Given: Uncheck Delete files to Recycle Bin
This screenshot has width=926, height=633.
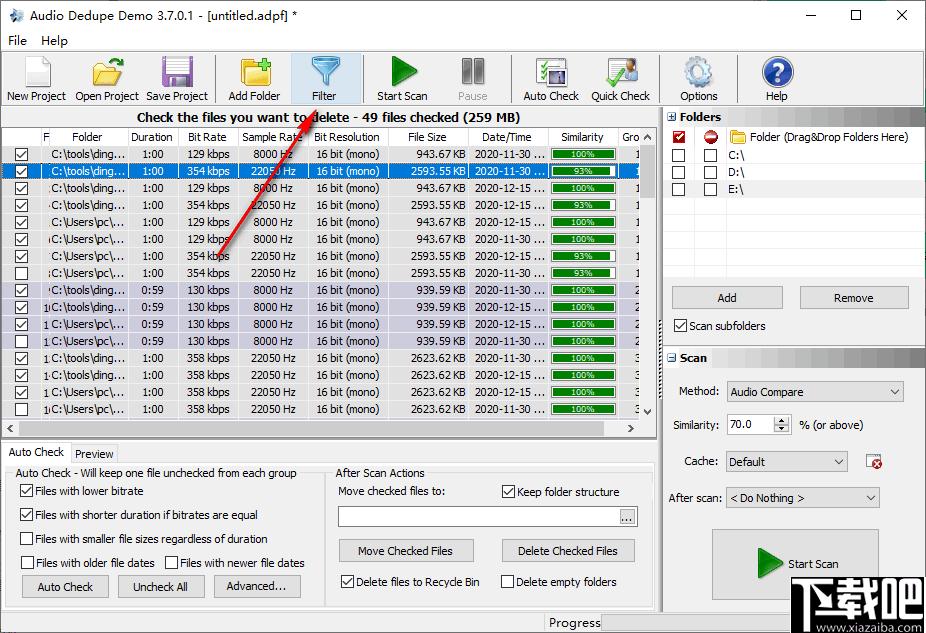Looking at the screenshot, I should point(347,582).
